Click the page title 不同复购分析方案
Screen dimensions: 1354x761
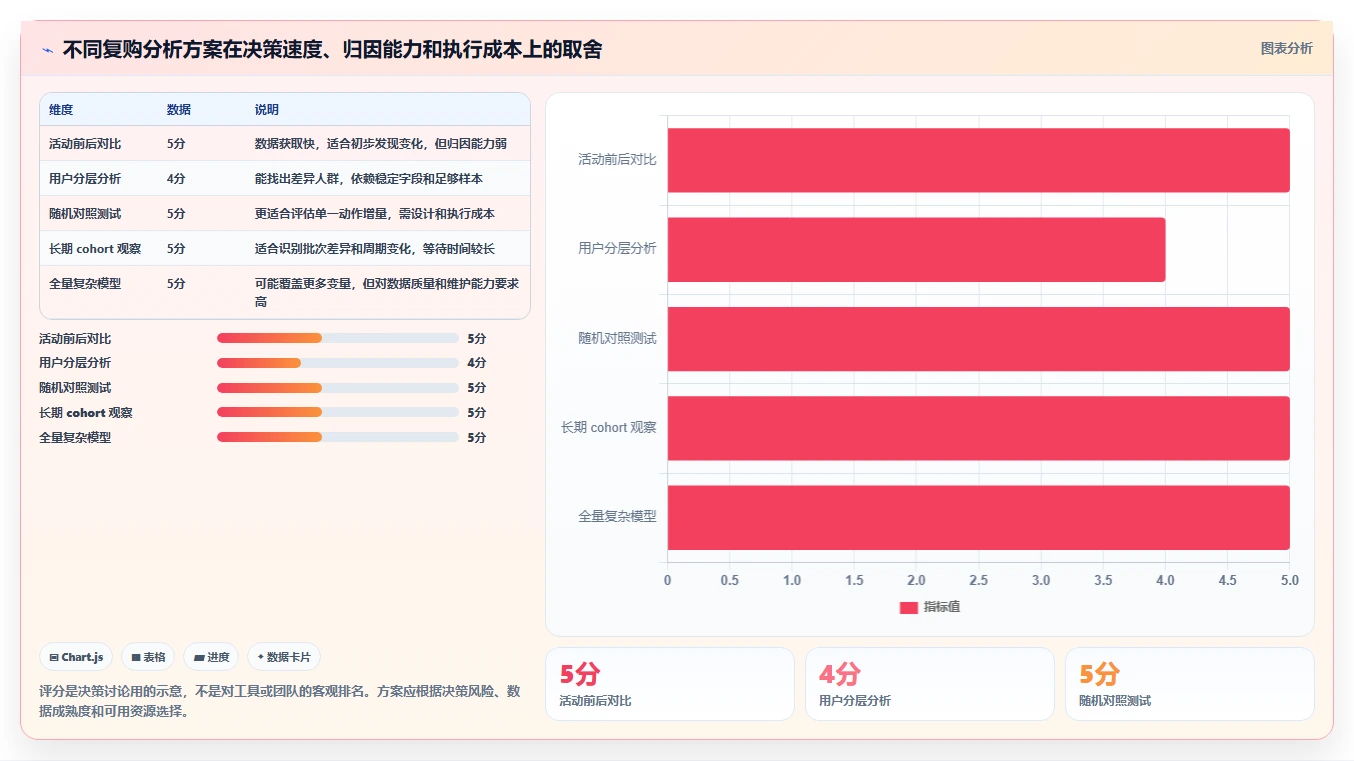pos(332,49)
